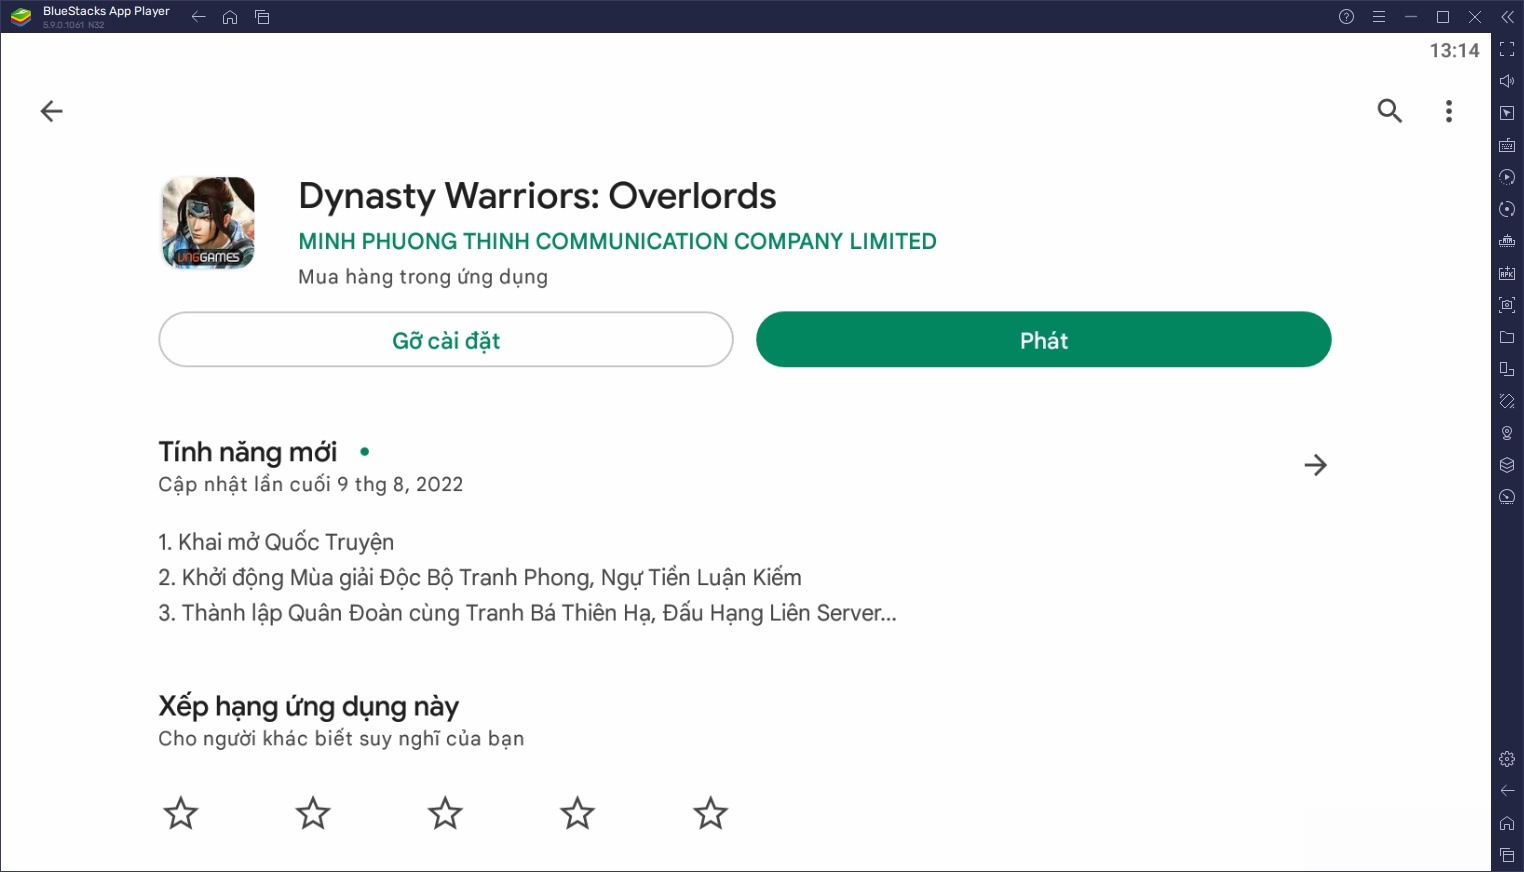Click the line Khởi động Mùa giải
Image resolution: width=1524 pixels, height=872 pixels.
coord(480,578)
